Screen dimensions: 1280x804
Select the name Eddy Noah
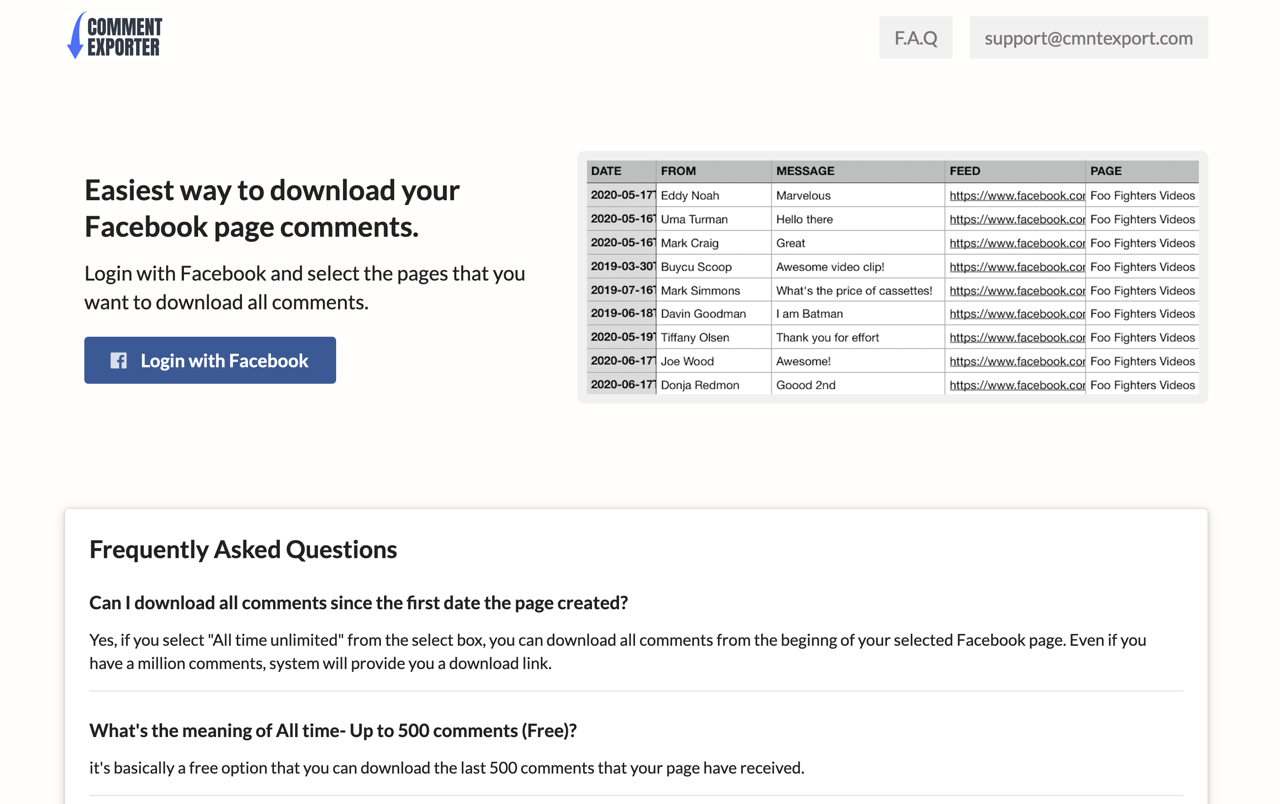pos(690,195)
